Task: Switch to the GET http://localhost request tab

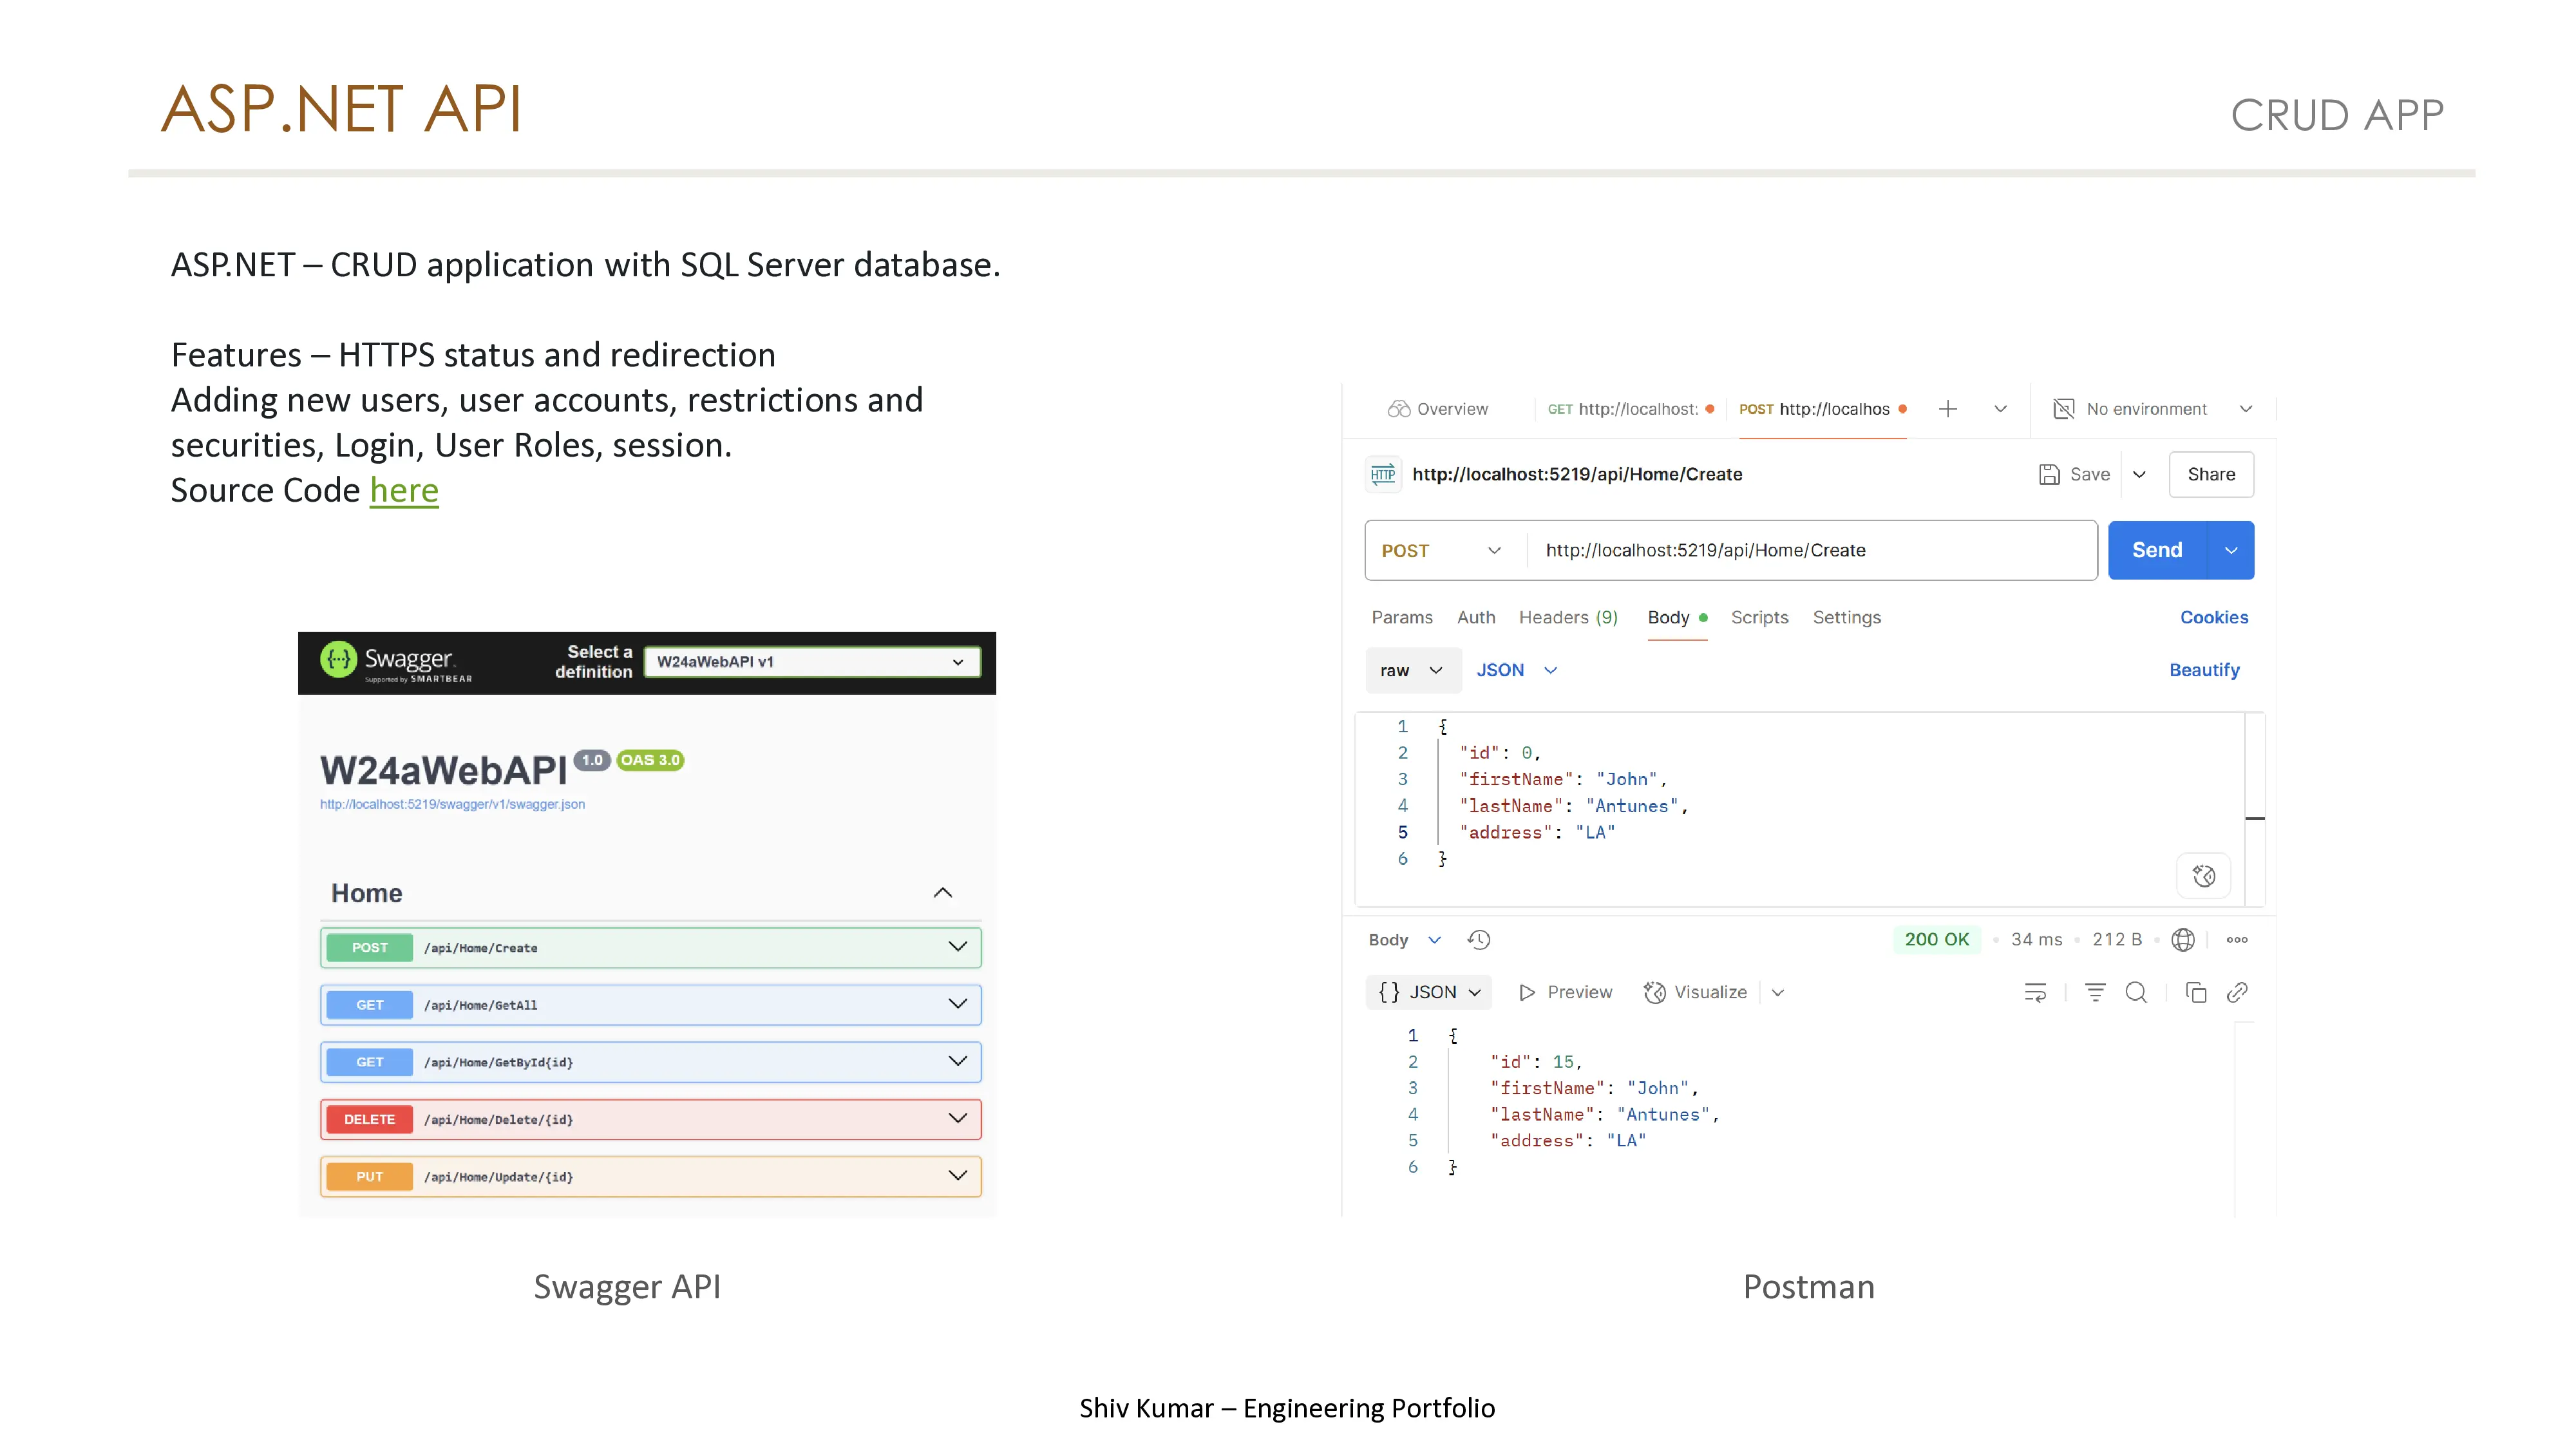Action: click(x=1630, y=409)
